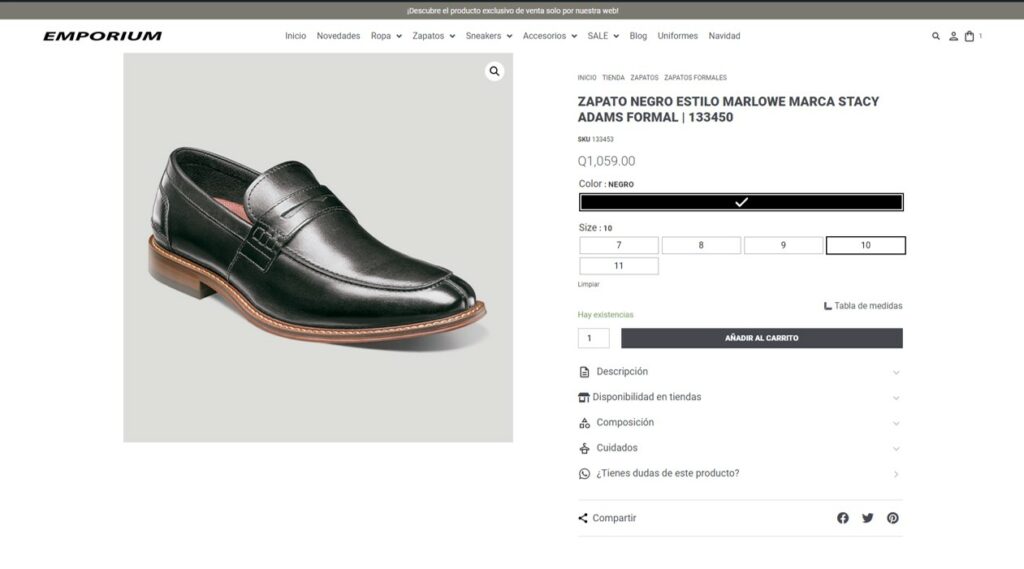This screenshot has width=1024, height=569.
Task: Open the shopping bag cart icon
Action: click(969, 37)
